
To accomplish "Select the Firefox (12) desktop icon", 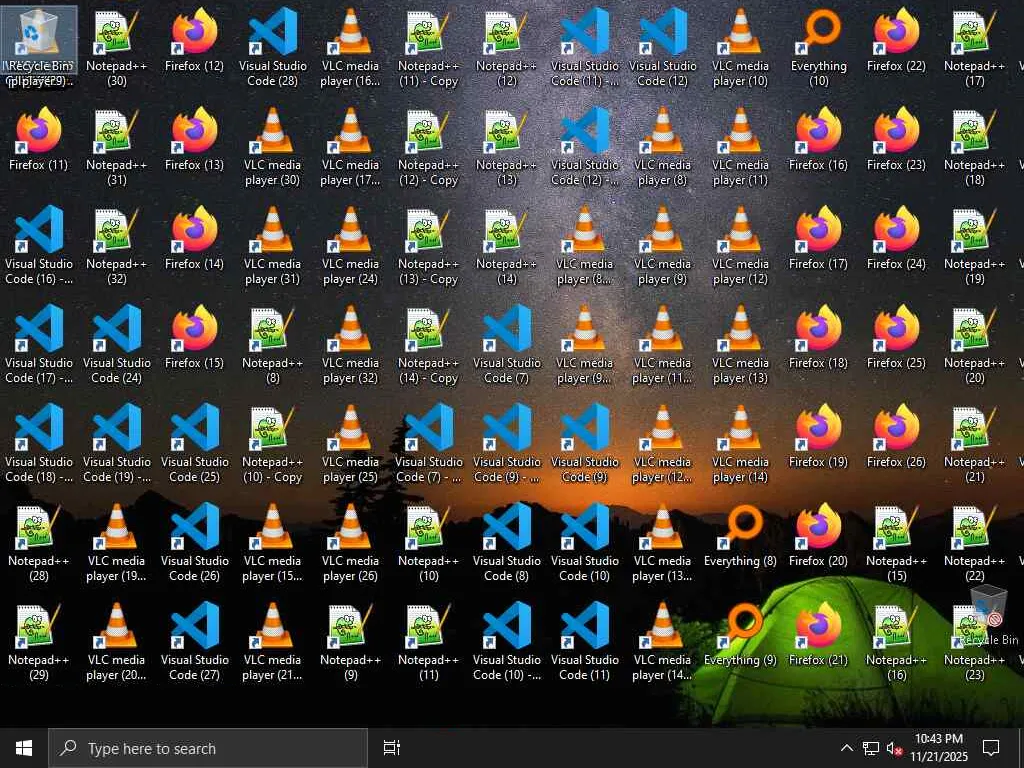I will pyautogui.click(x=194, y=40).
